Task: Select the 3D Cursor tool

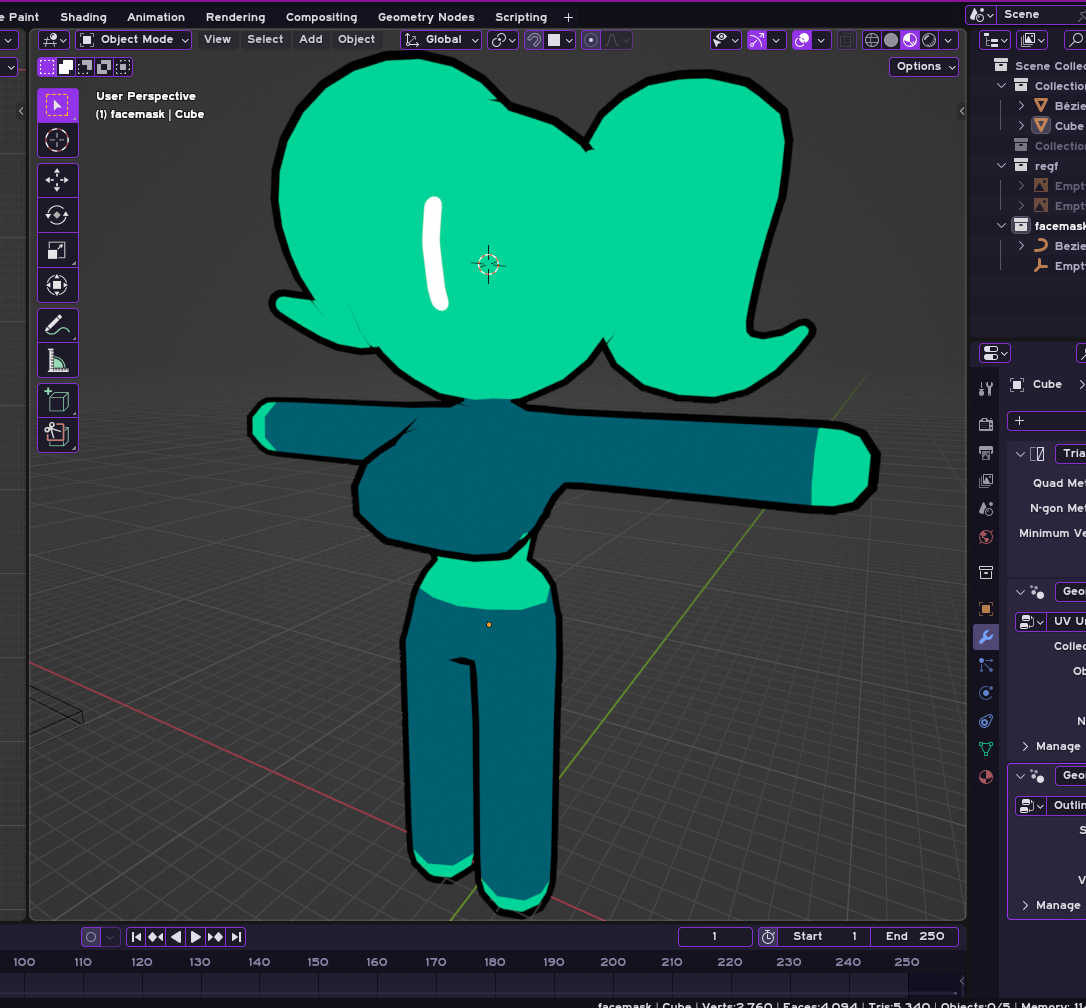Action: click(57, 140)
